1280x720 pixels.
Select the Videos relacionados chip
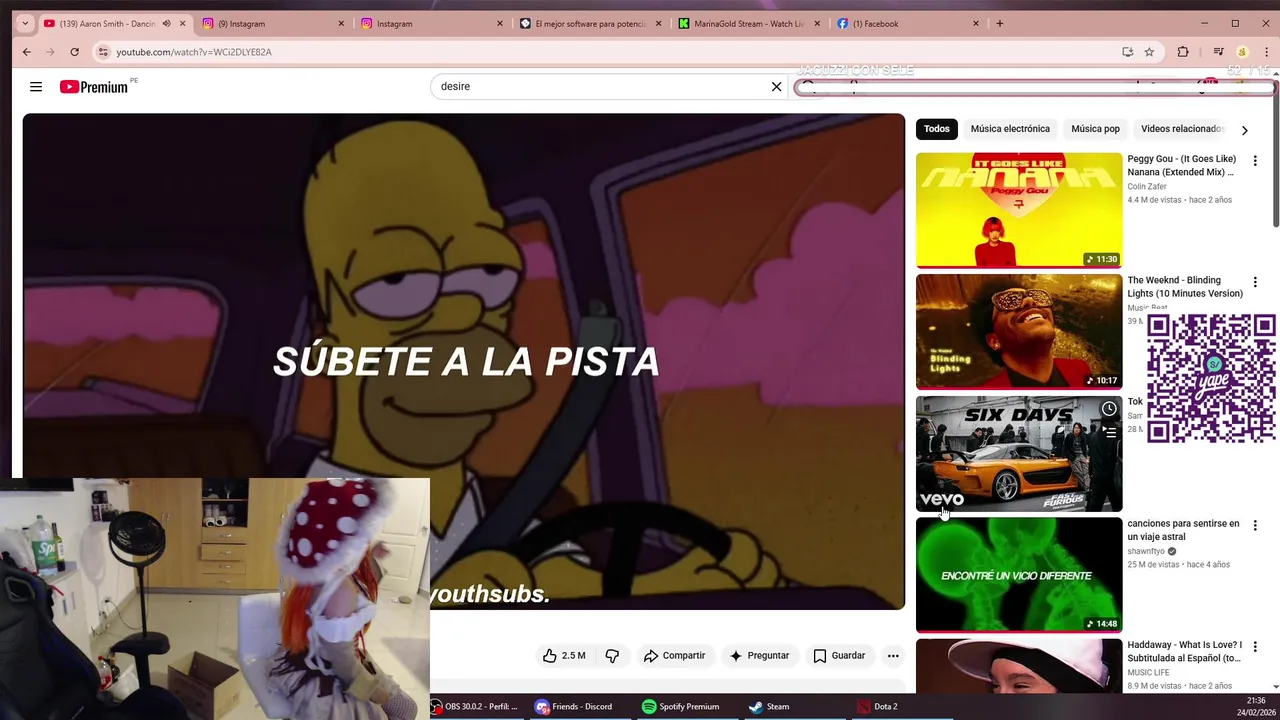pos(1182,129)
